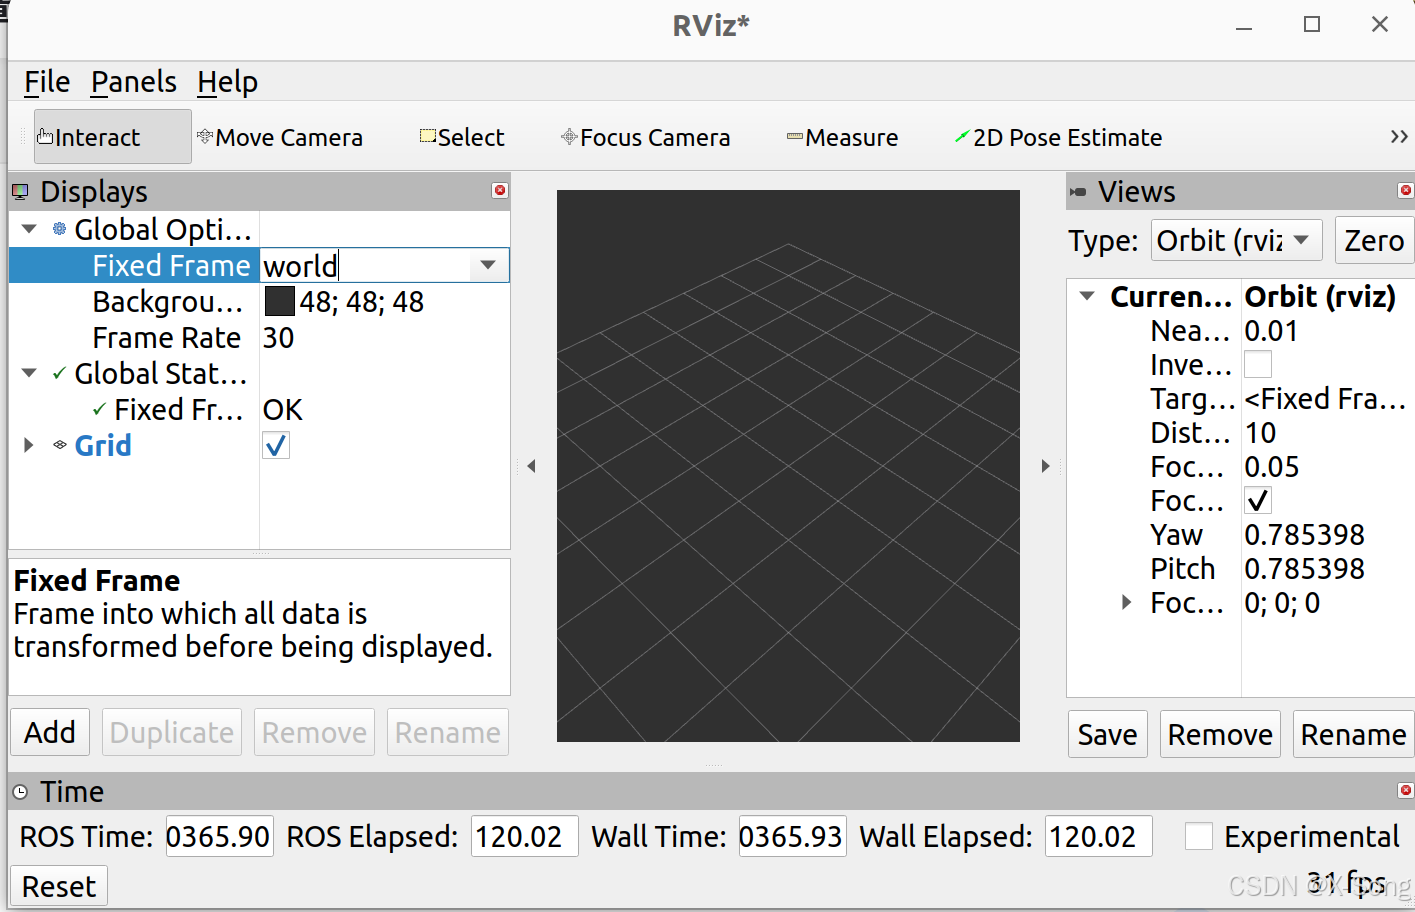
Task: Activate the Move Camera tool
Action: [x=280, y=137]
